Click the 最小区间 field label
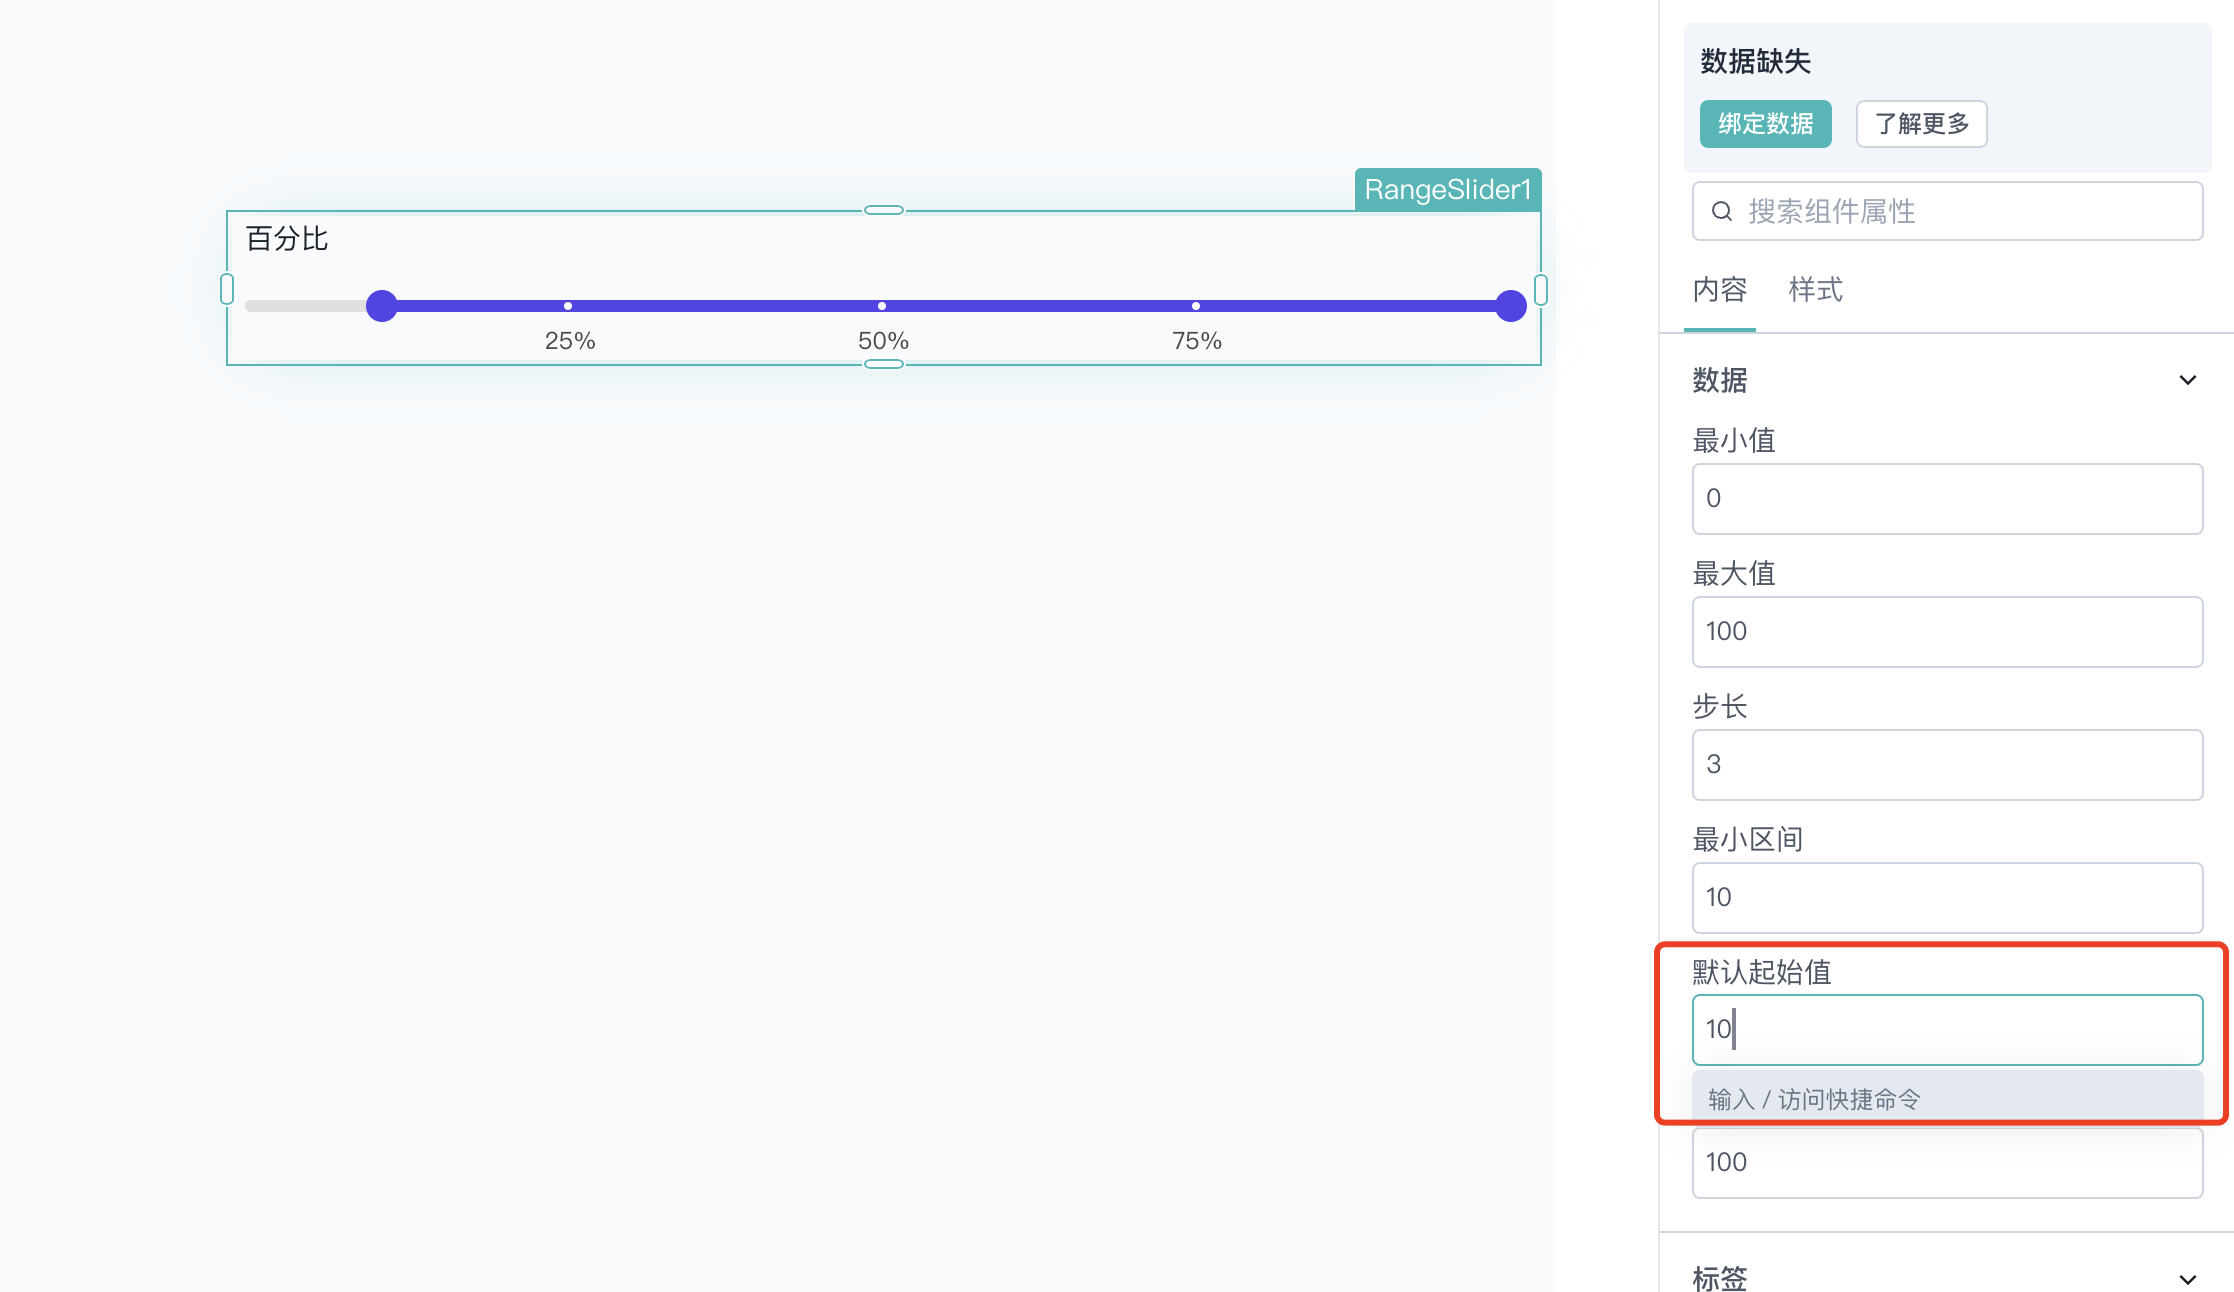Image resolution: width=2234 pixels, height=1292 pixels. 1748,839
